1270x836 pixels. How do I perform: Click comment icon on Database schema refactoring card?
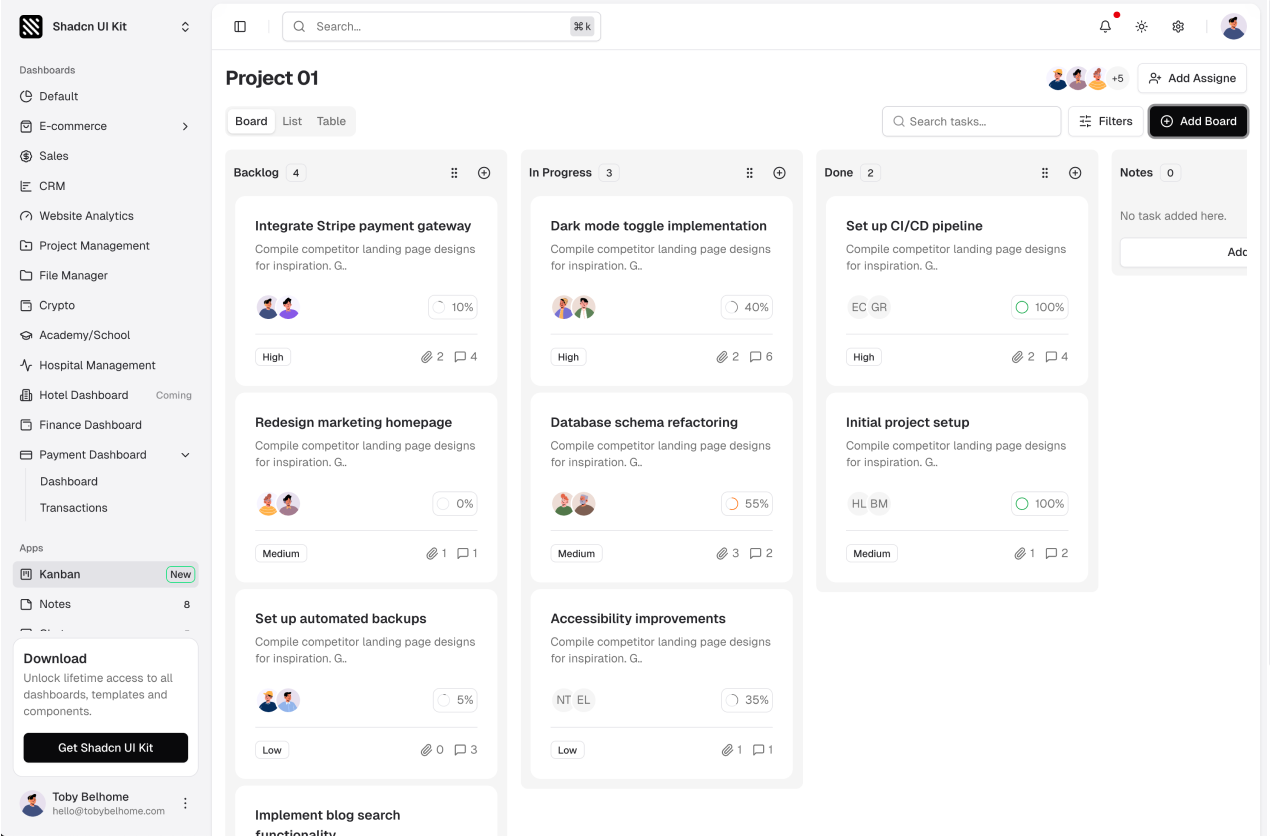point(755,553)
